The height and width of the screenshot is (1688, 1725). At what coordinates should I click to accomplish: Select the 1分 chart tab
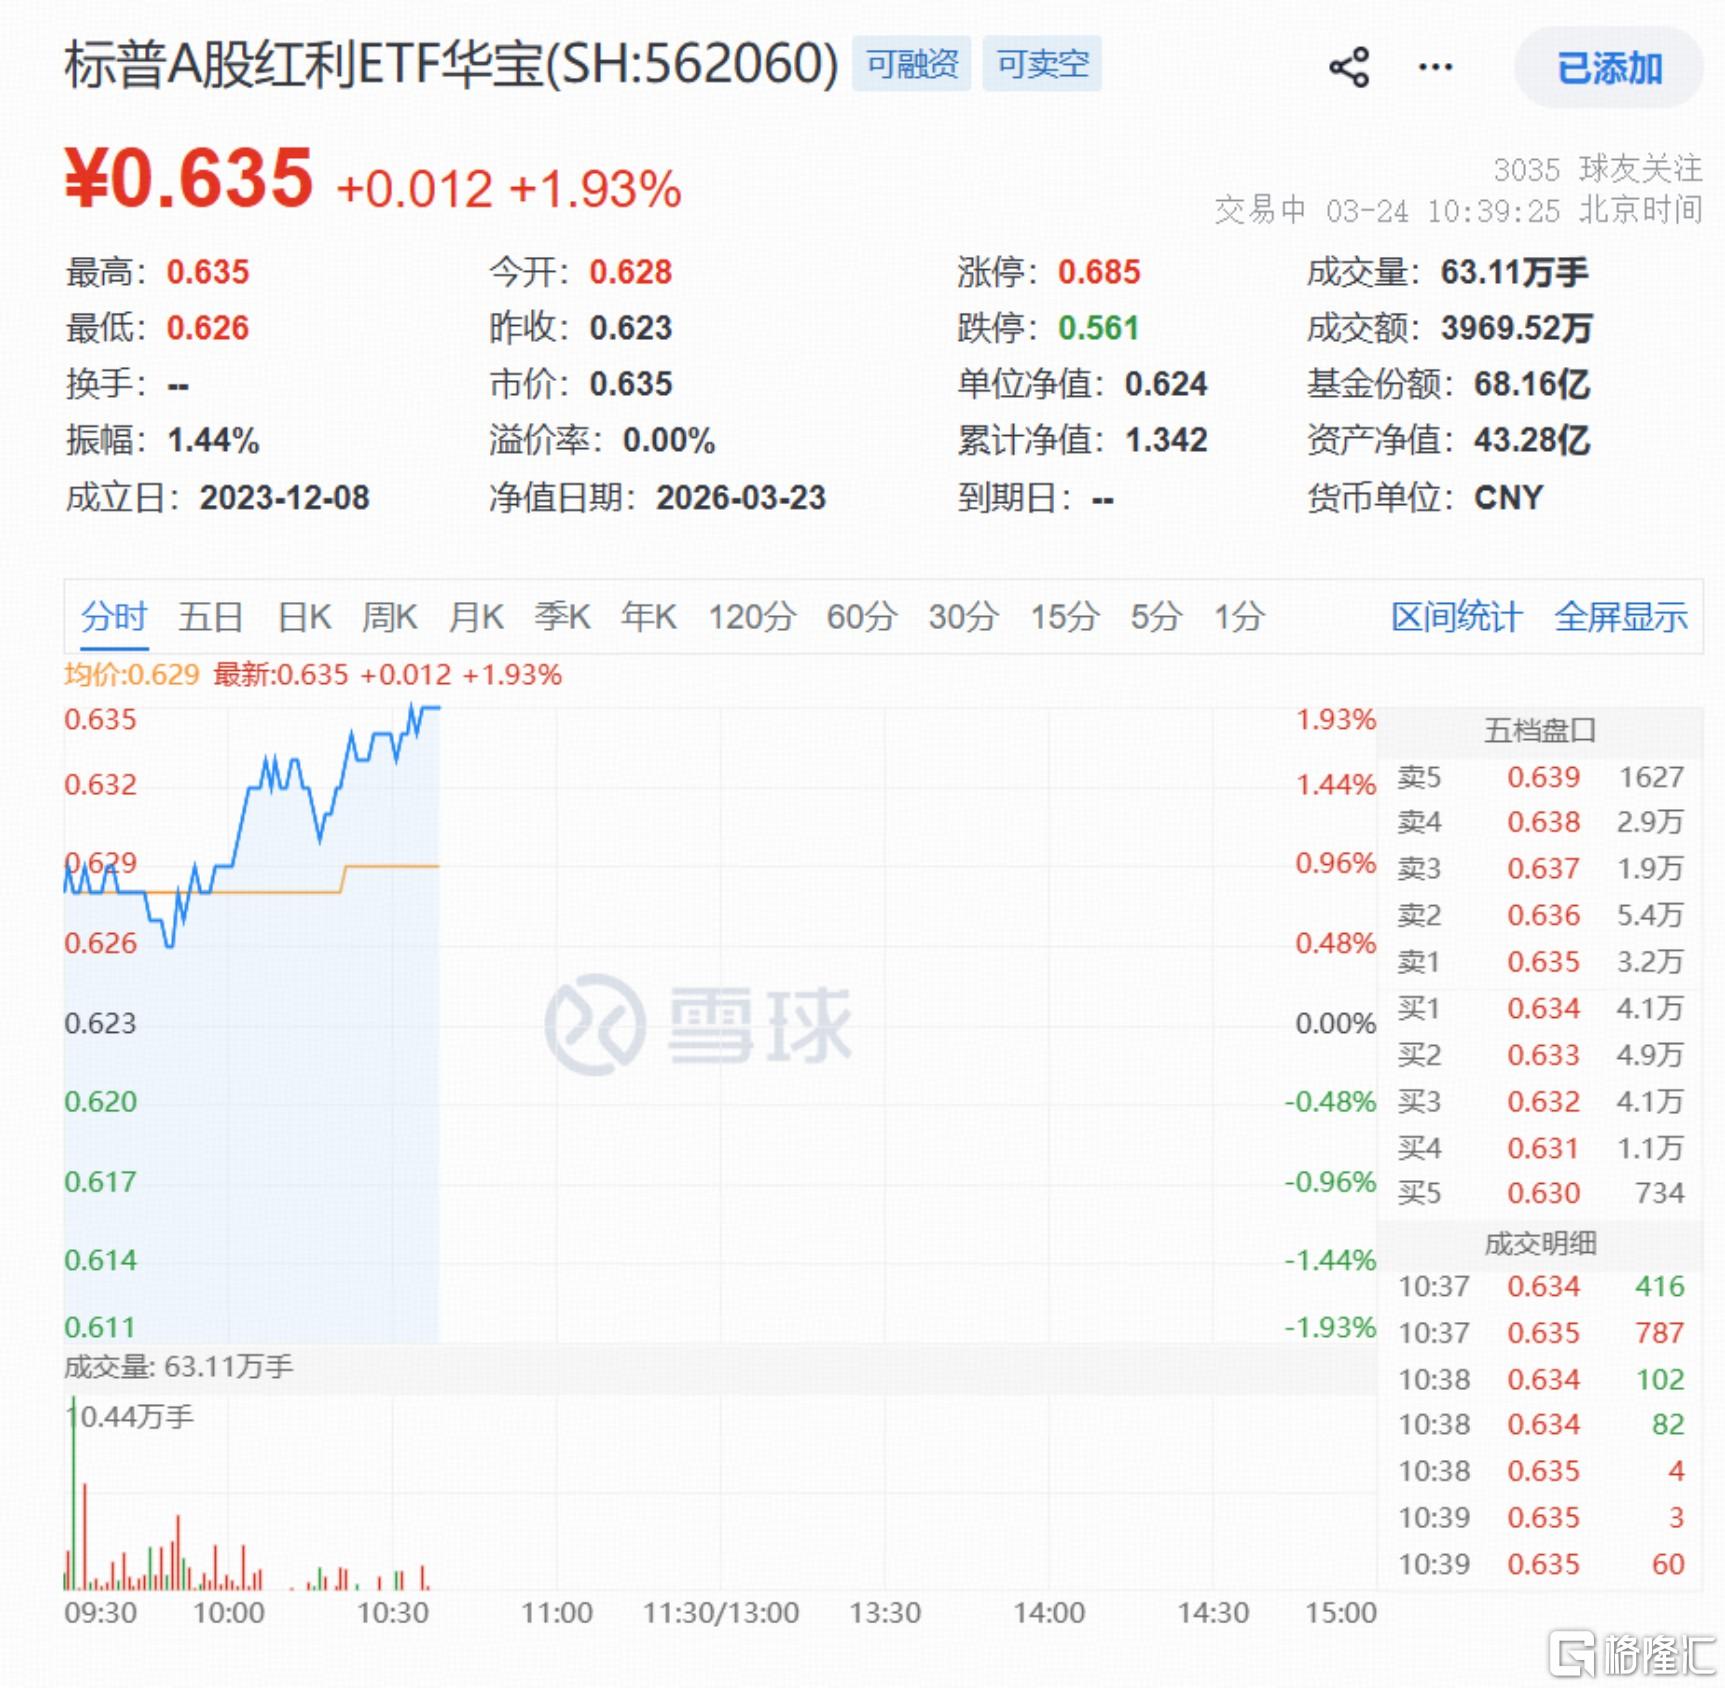coord(1240,617)
